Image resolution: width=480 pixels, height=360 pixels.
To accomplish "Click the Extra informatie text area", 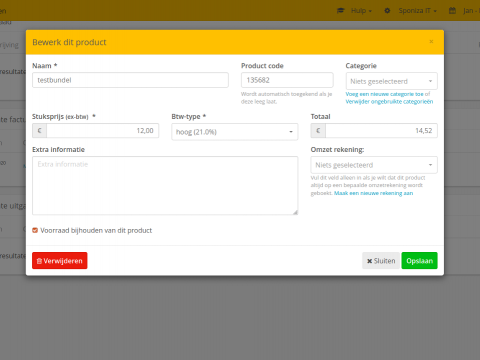I will click(165, 185).
